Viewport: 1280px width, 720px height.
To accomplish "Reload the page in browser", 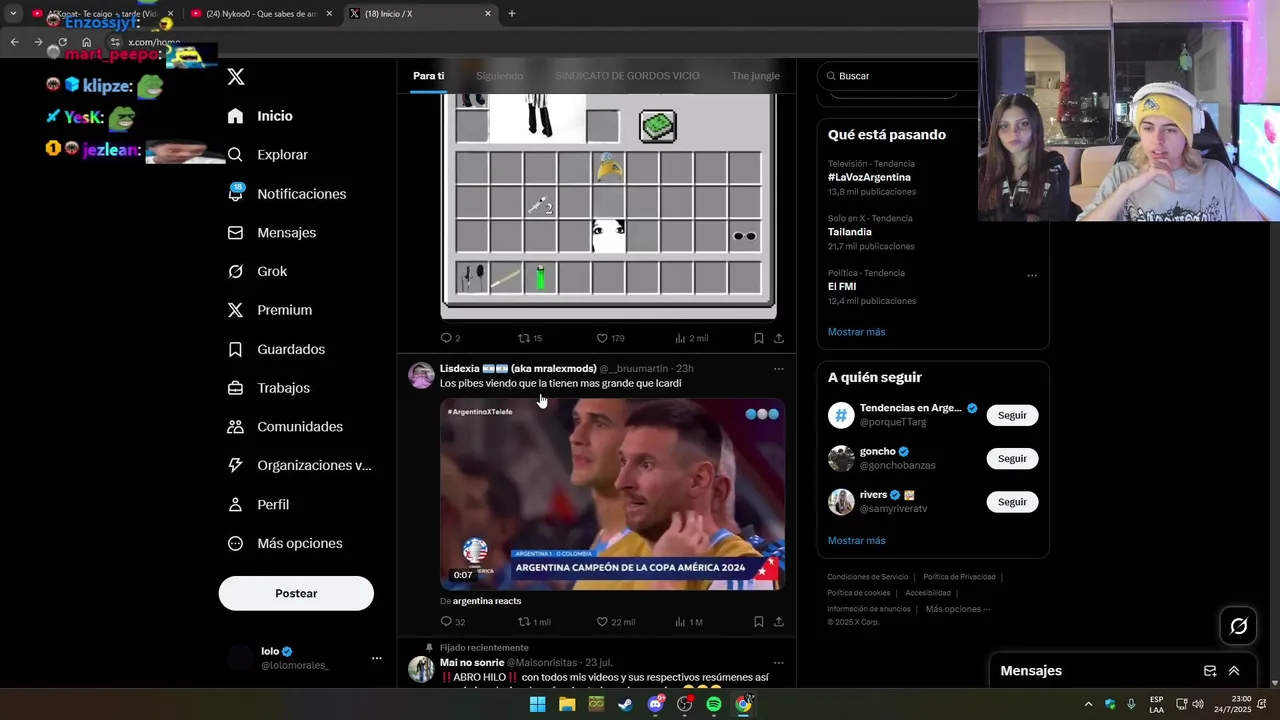I will [x=62, y=42].
